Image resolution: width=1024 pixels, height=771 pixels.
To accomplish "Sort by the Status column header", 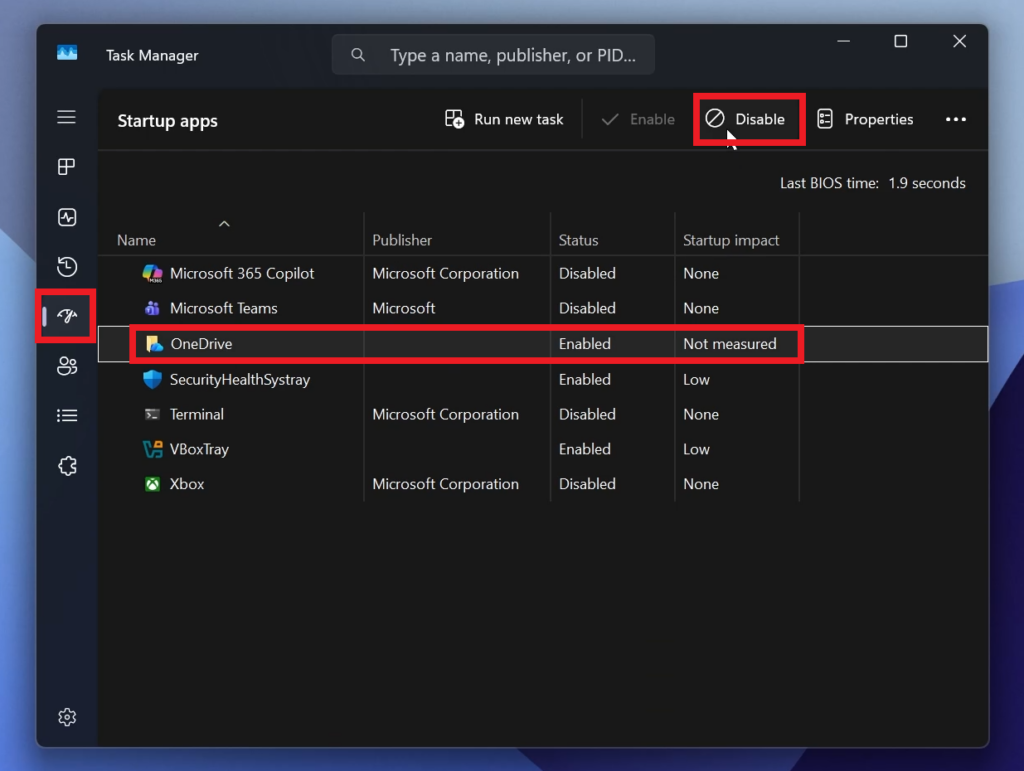I will click(578, 240).
